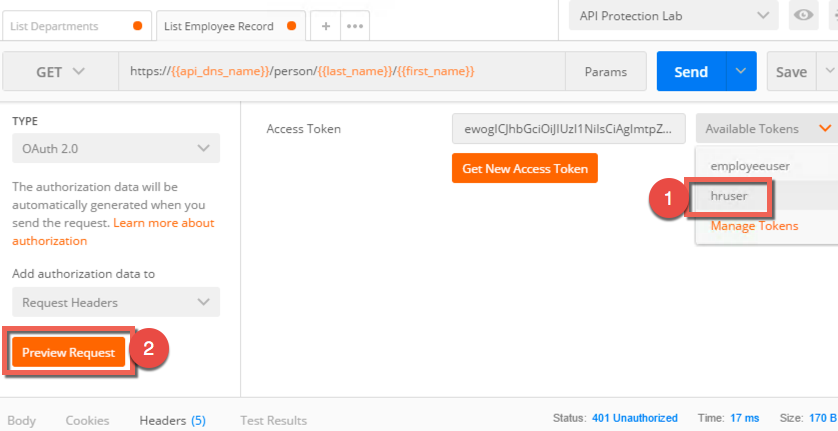Open a new request tab with plus icon
838x431 pixels.
coord(325,26)
